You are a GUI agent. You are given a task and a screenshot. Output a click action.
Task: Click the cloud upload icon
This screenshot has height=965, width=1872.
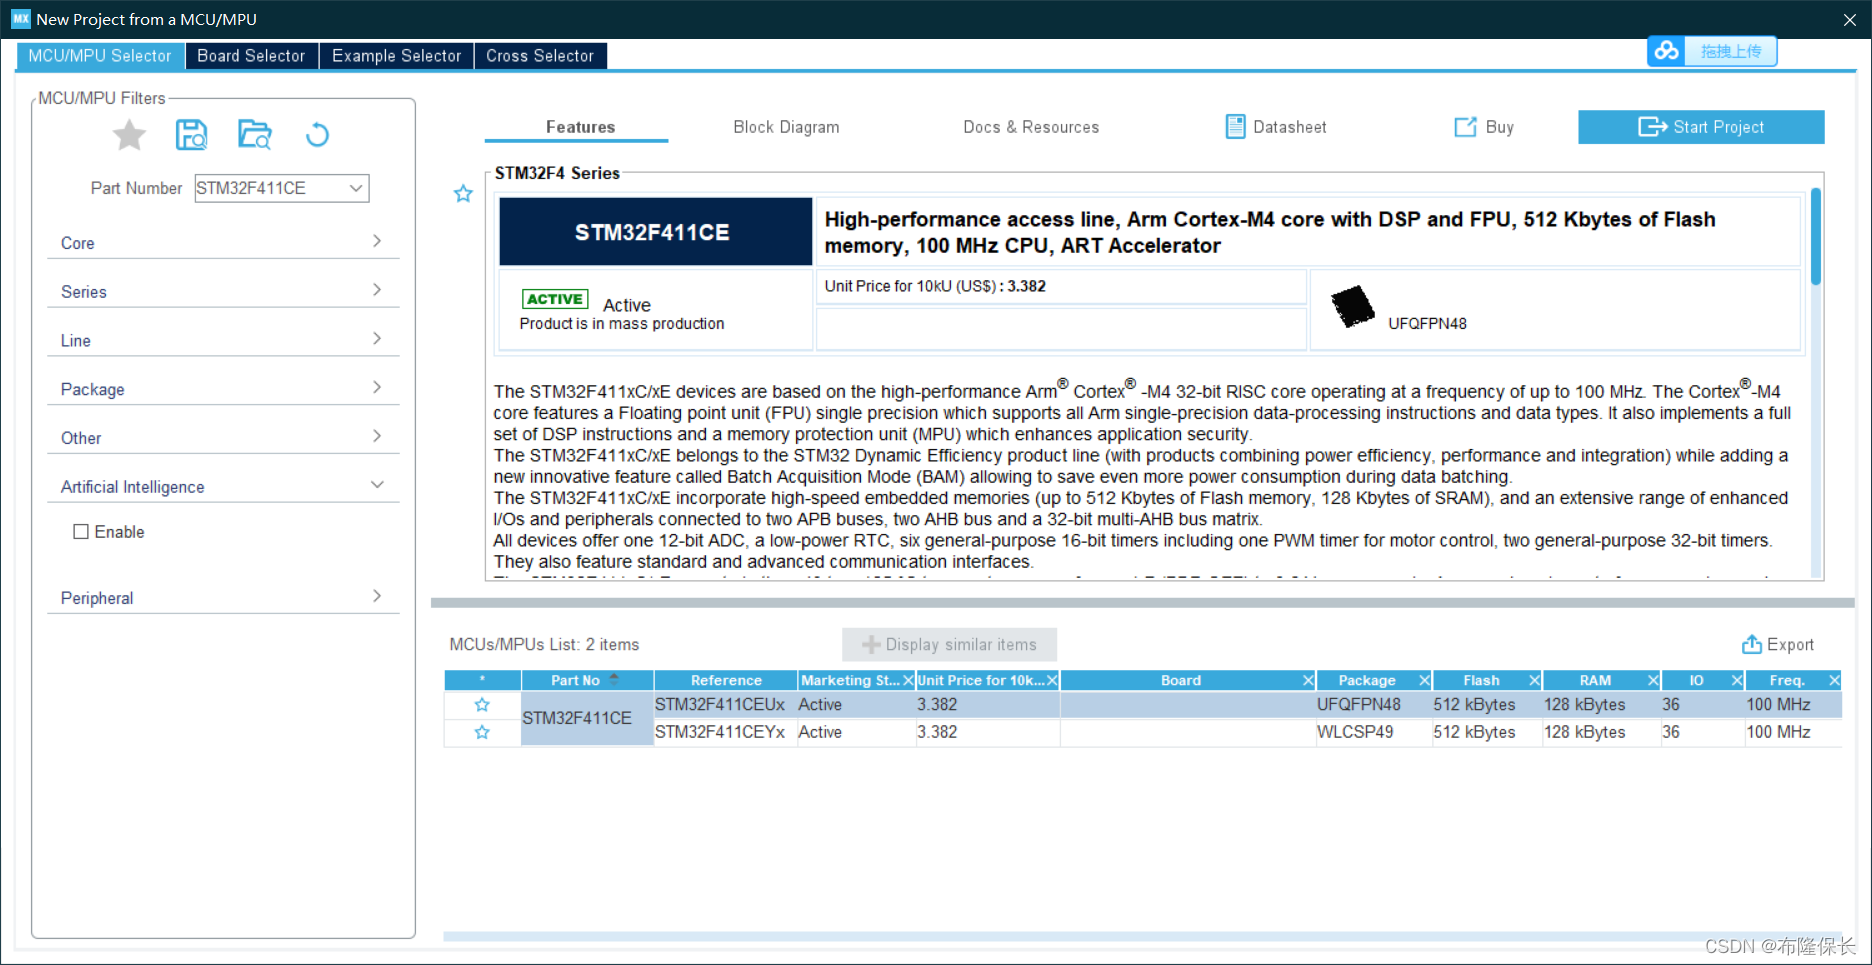(x=1666, y=51)
